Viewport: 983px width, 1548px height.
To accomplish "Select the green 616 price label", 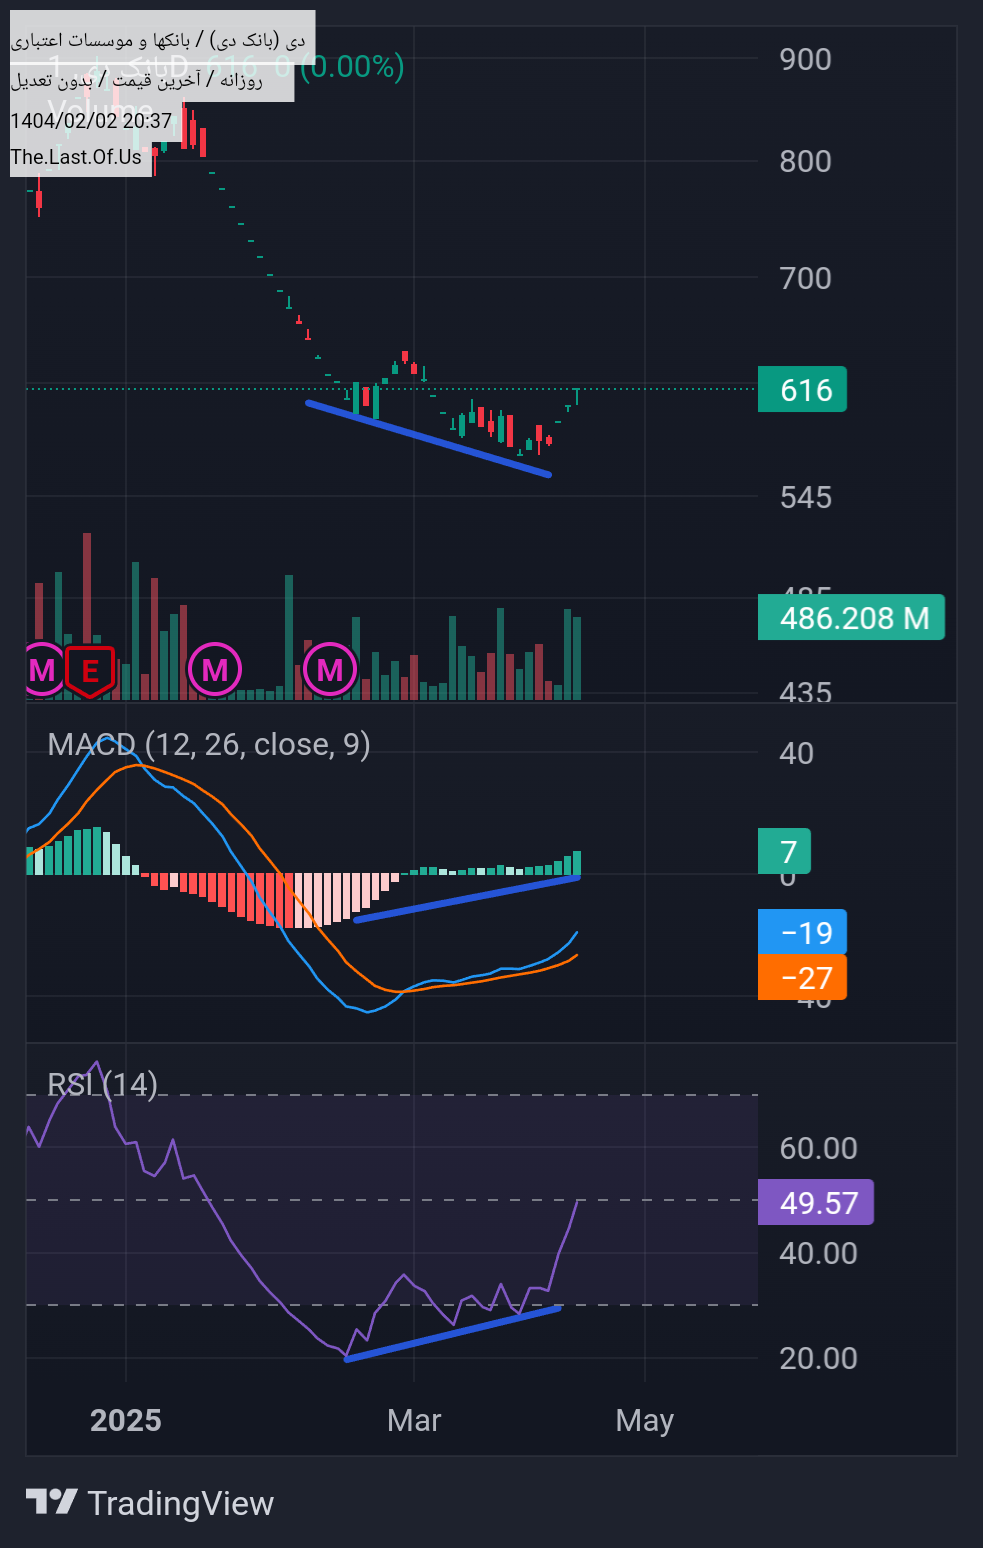I will (x=802, y=390).
